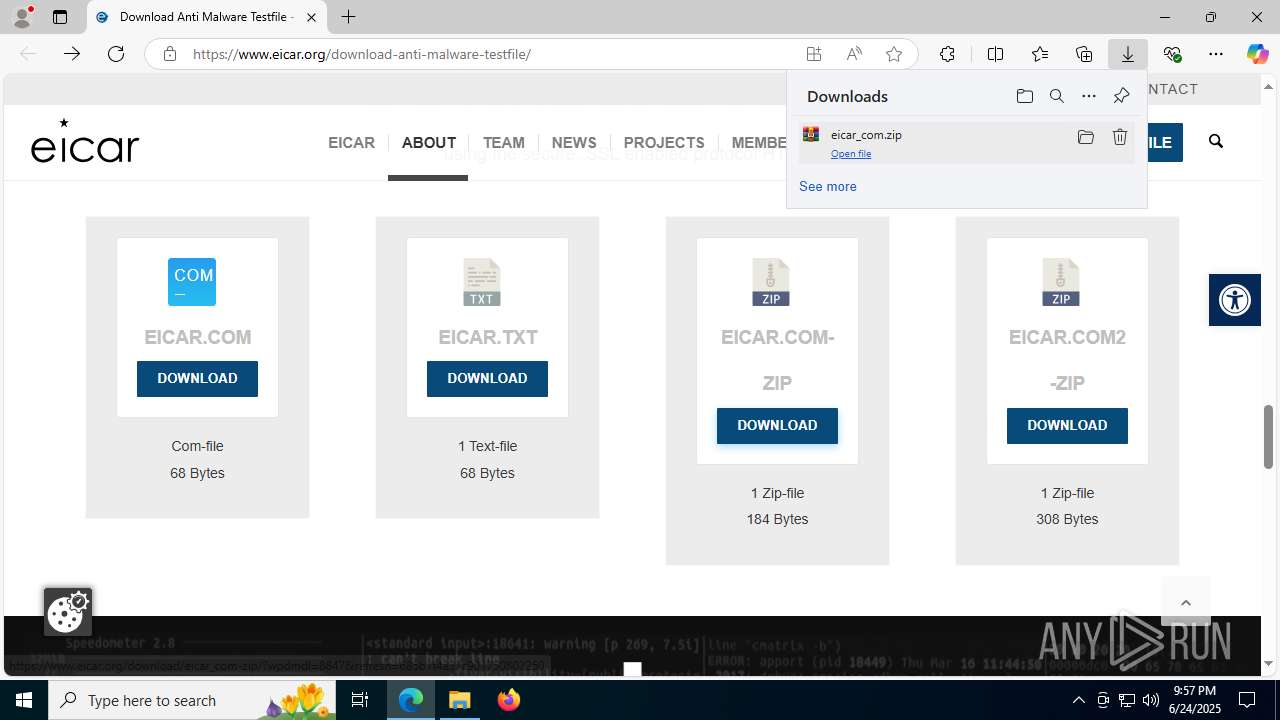
Task: Show hidden system tray icons
Action: tap(1078, 700)
